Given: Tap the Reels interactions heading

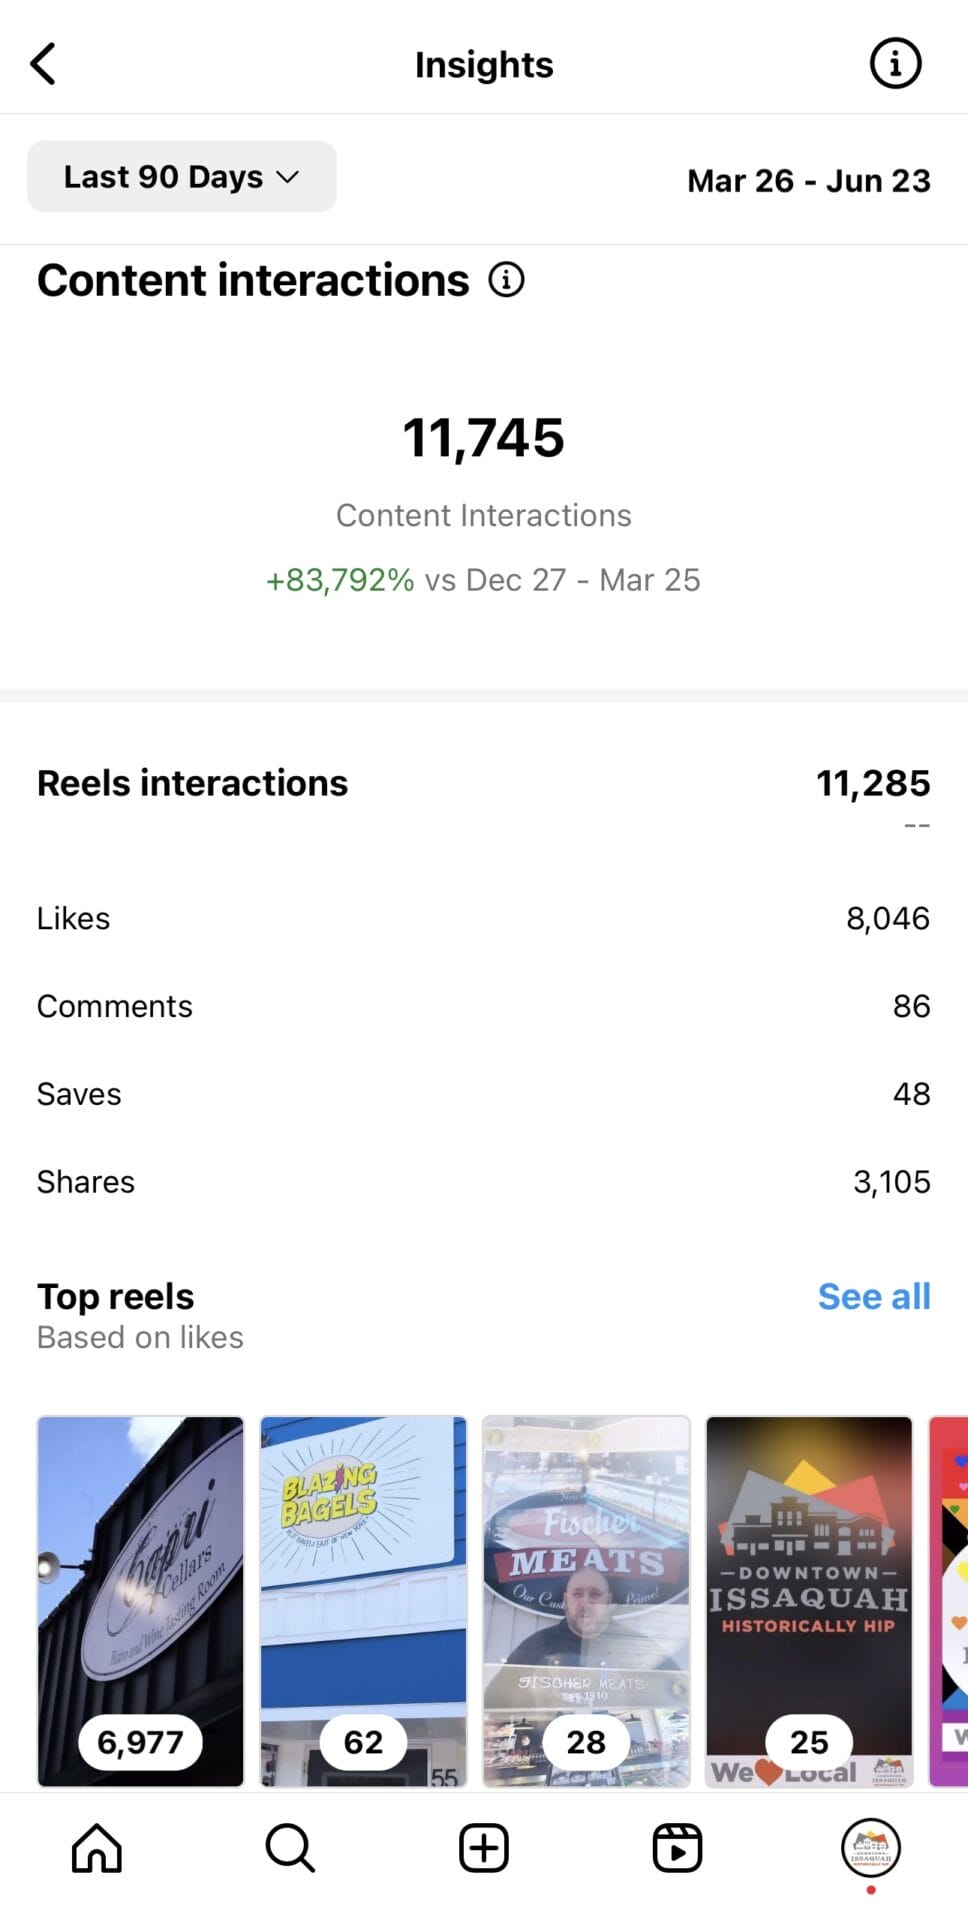Looking at the screenshot, I should tap(193, 783).
